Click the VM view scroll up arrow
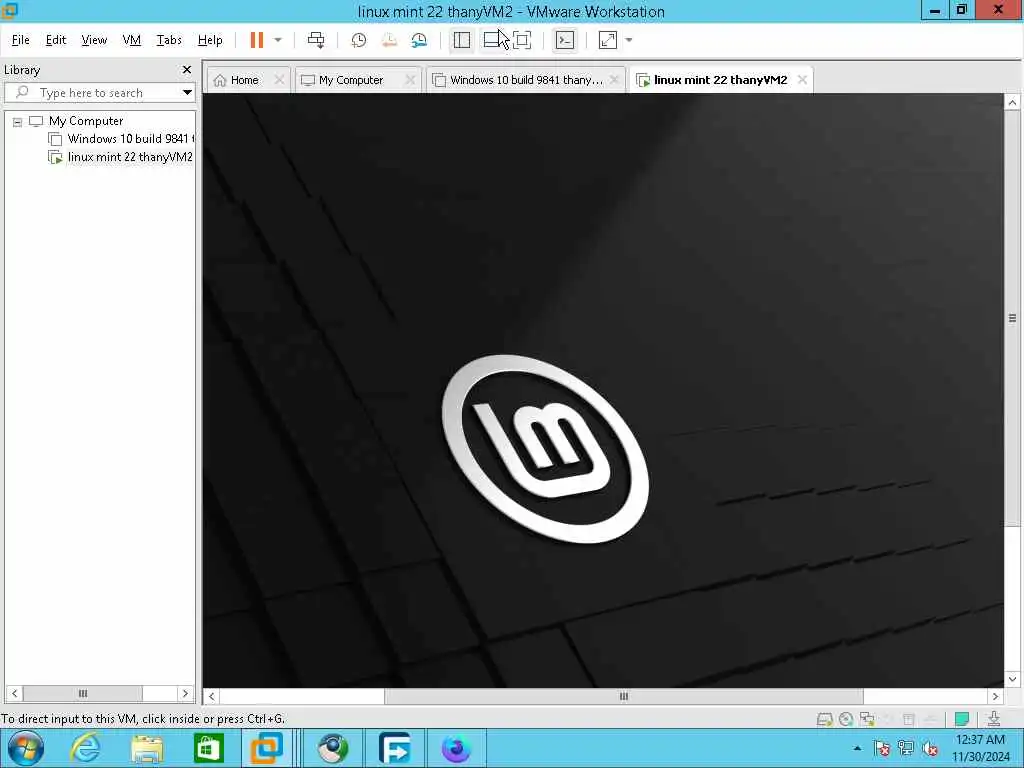 coord(1012,103)
